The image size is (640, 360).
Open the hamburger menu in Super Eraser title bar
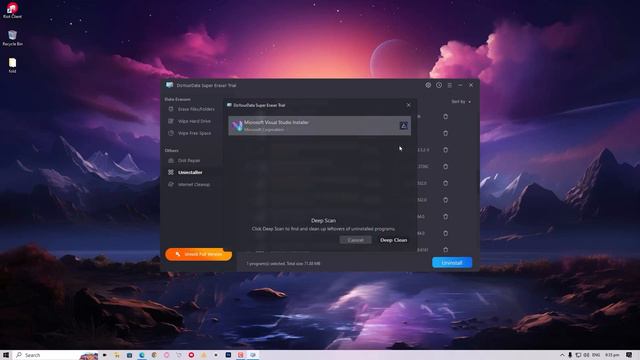(450, 85)
